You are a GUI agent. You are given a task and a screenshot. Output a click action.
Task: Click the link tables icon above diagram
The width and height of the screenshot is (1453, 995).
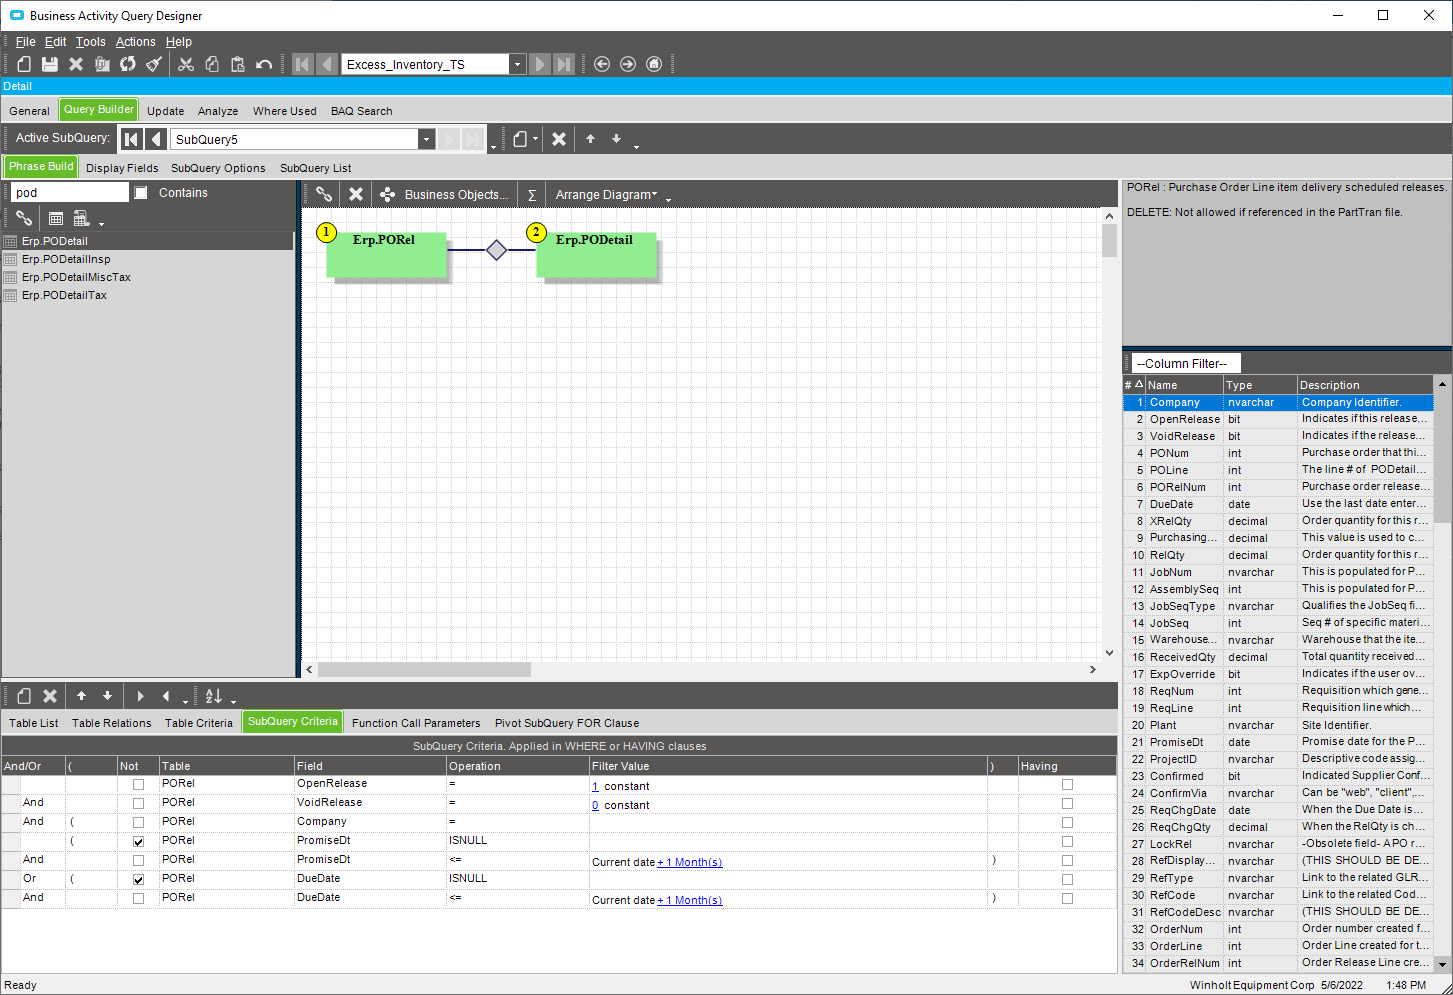point(324,195)
